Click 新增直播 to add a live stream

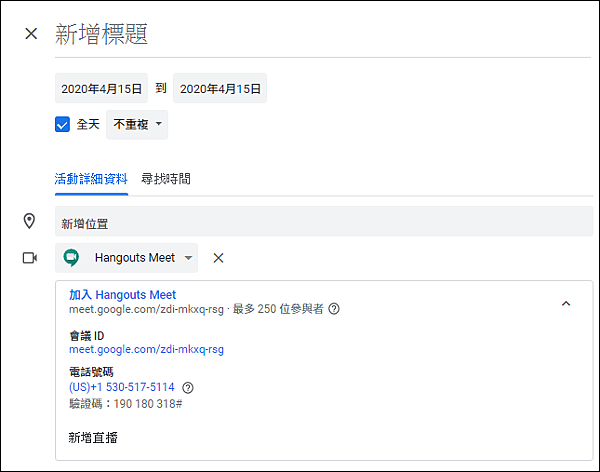point(94,437)
